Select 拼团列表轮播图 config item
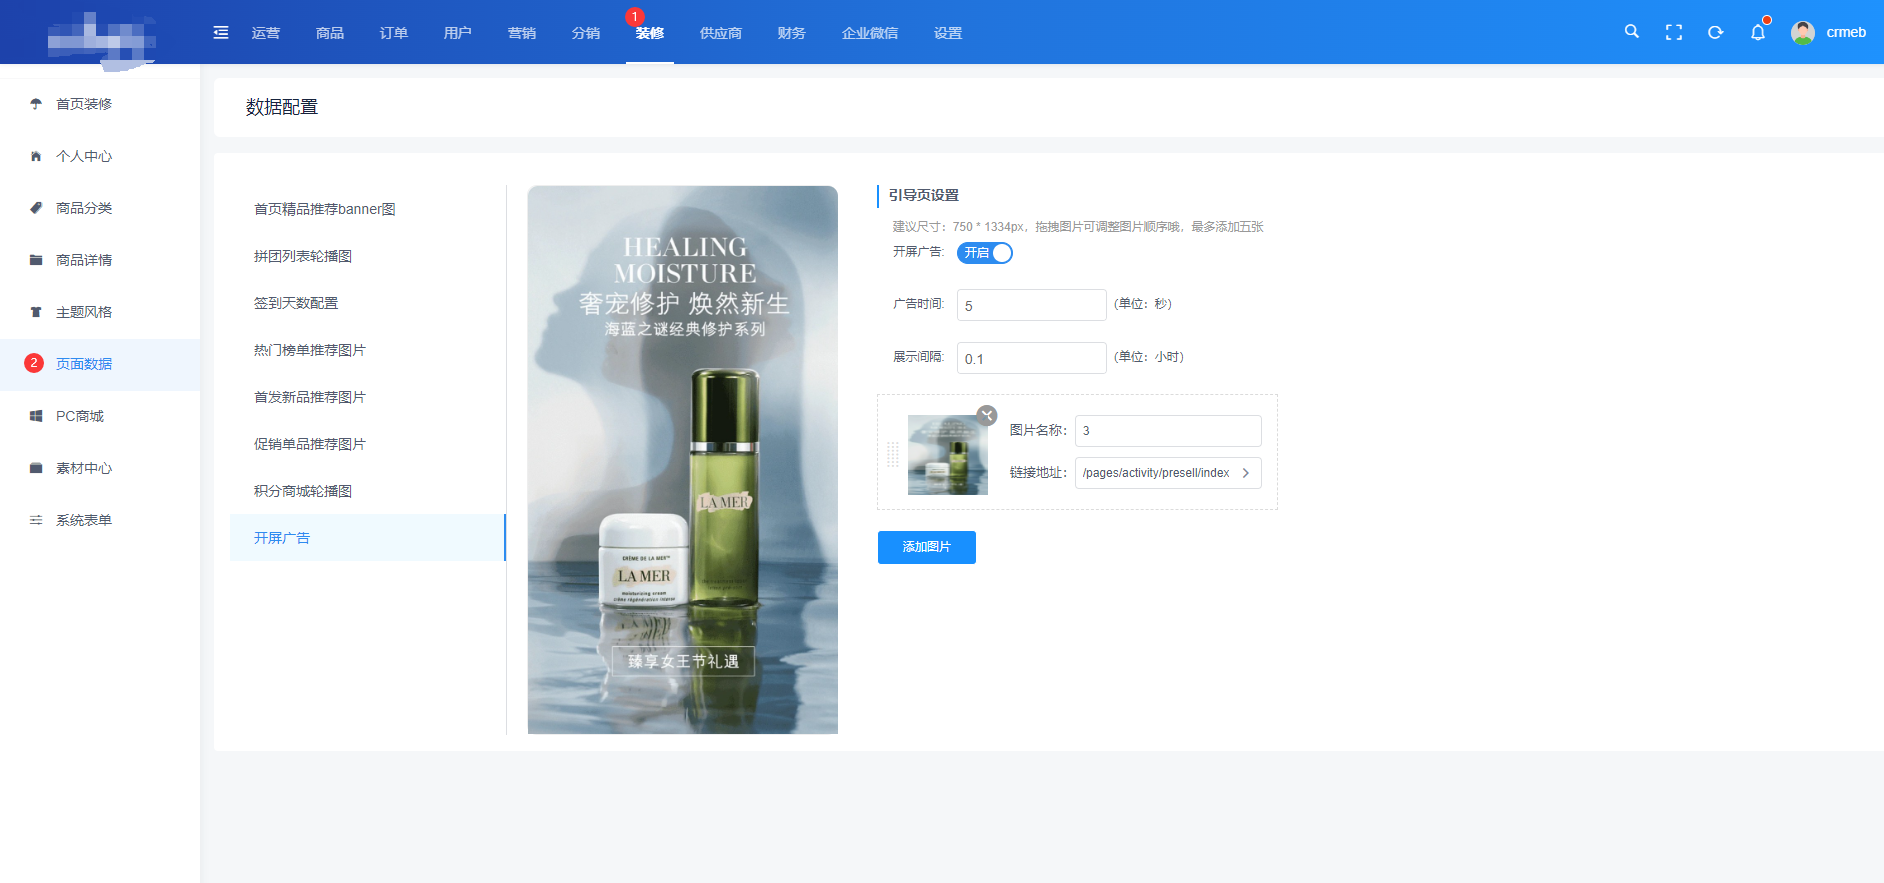The width and height of the screenshot is (1884, 883). (x=368, y=256)
